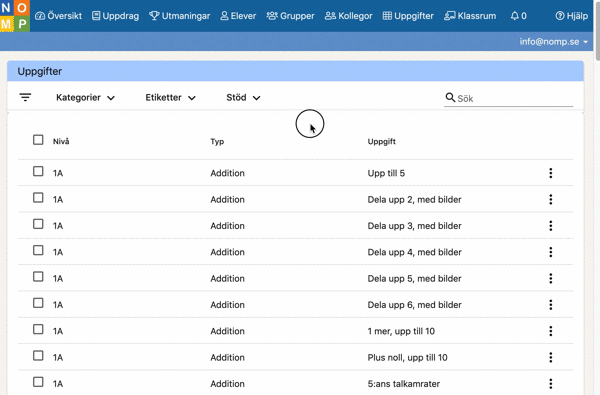Click the notification bell icon
The height and width of the screenshot is (395, 600).
click(x=515, y=16)
